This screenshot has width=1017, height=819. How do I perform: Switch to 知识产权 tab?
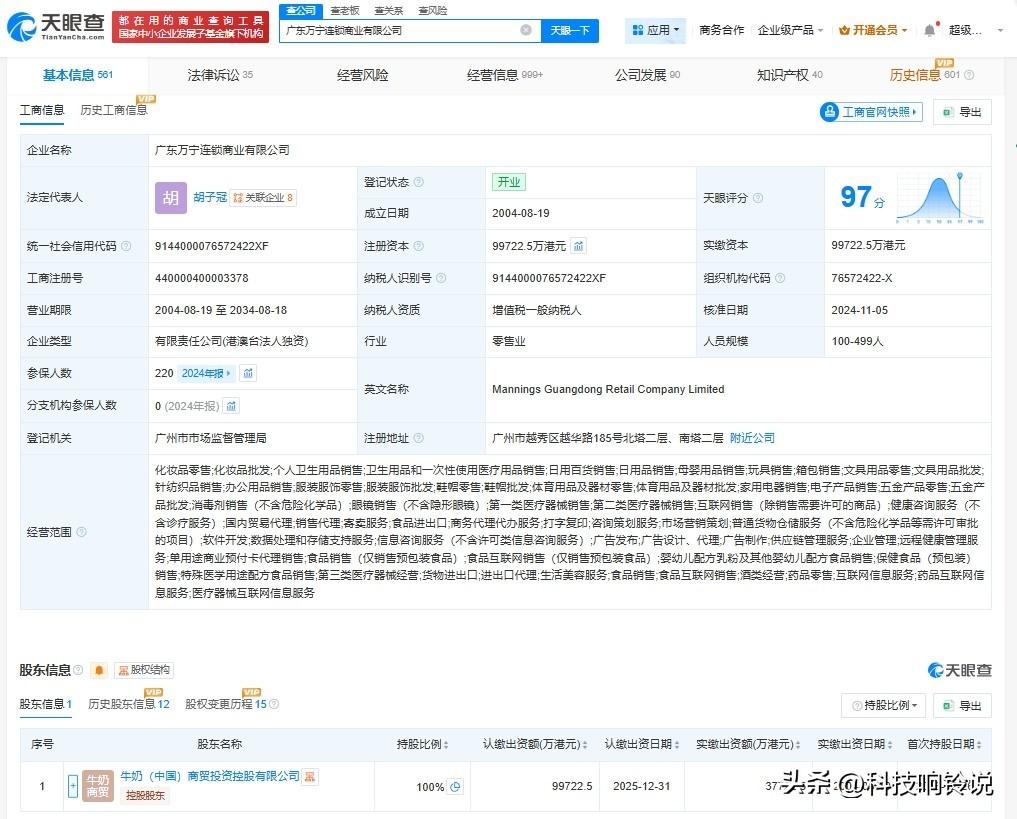[789, 75]
